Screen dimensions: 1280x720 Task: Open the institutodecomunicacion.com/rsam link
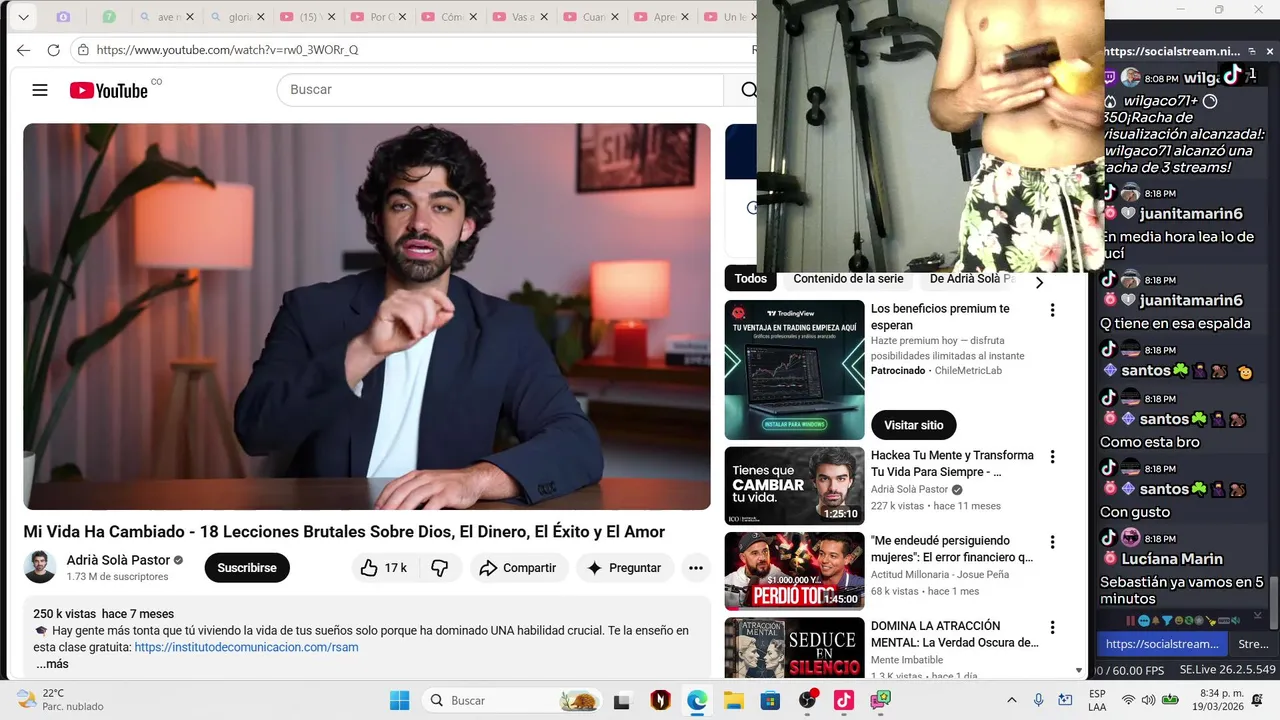click(246, 647)
